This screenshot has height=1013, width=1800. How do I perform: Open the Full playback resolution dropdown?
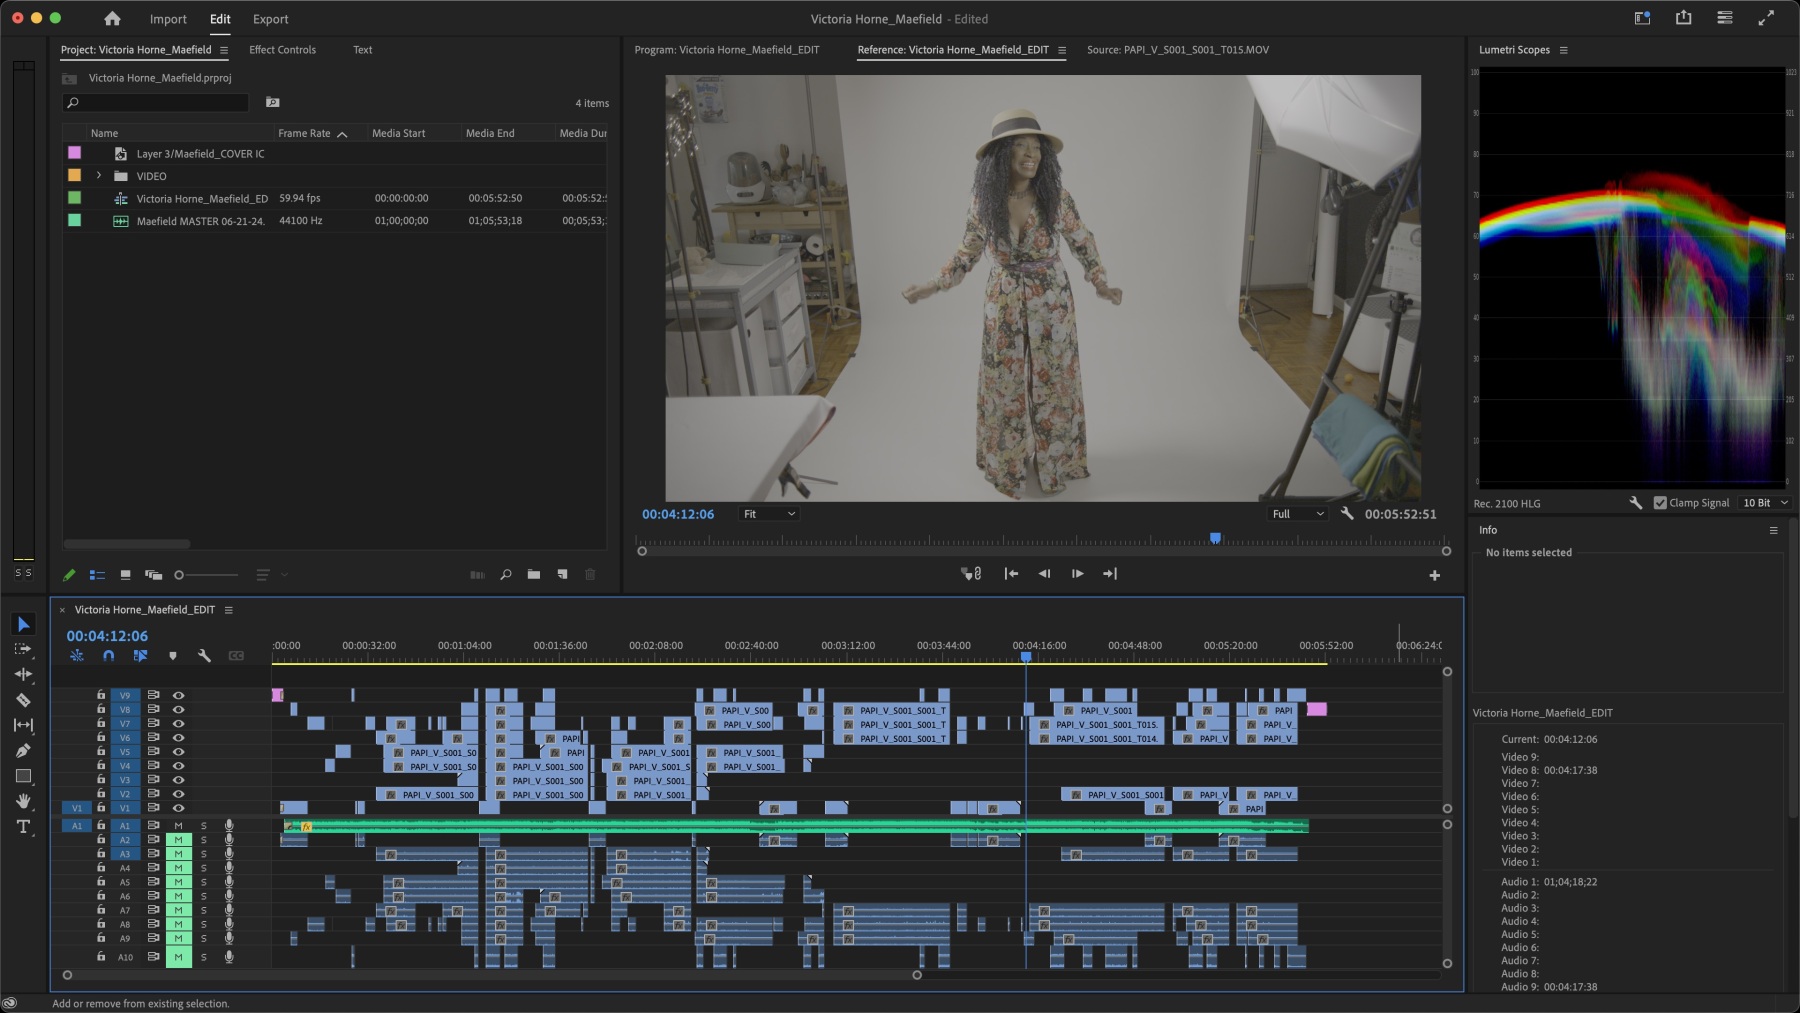1297,514
